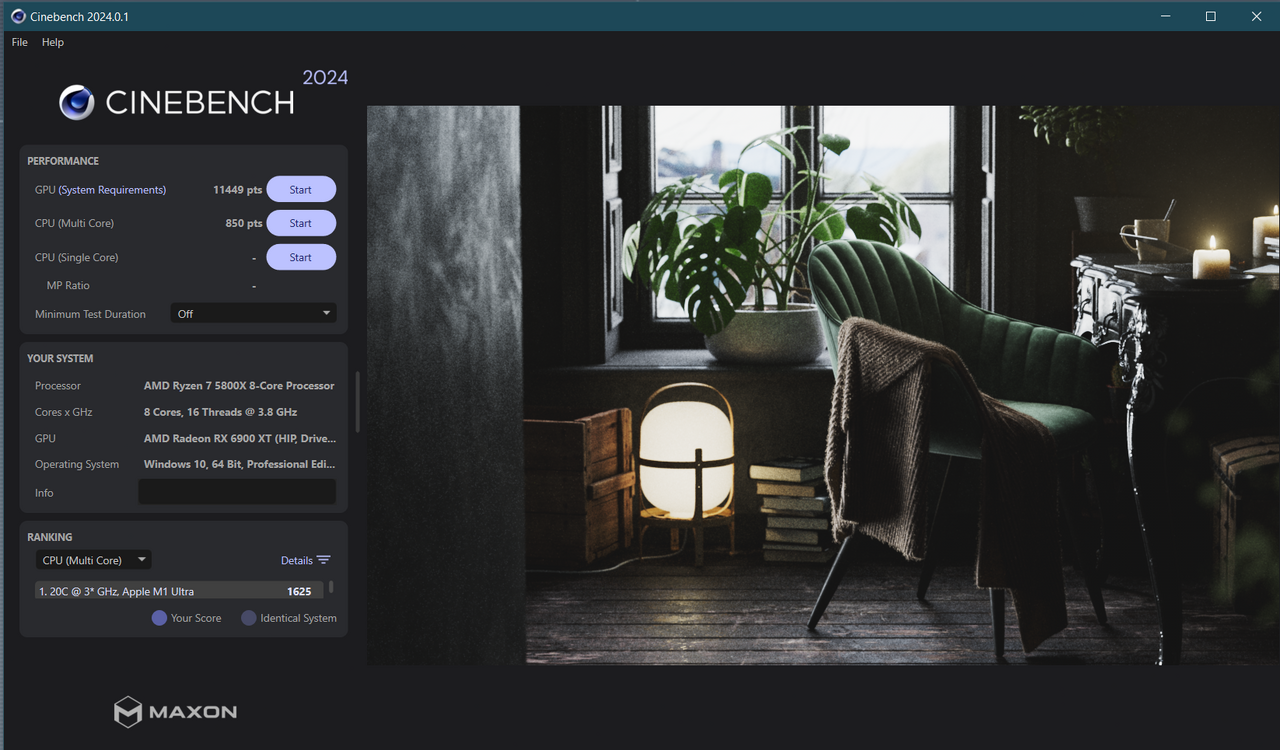Click the left panel vertical scrollbar
1280x750 pixels.
click(x=357, y=402)
